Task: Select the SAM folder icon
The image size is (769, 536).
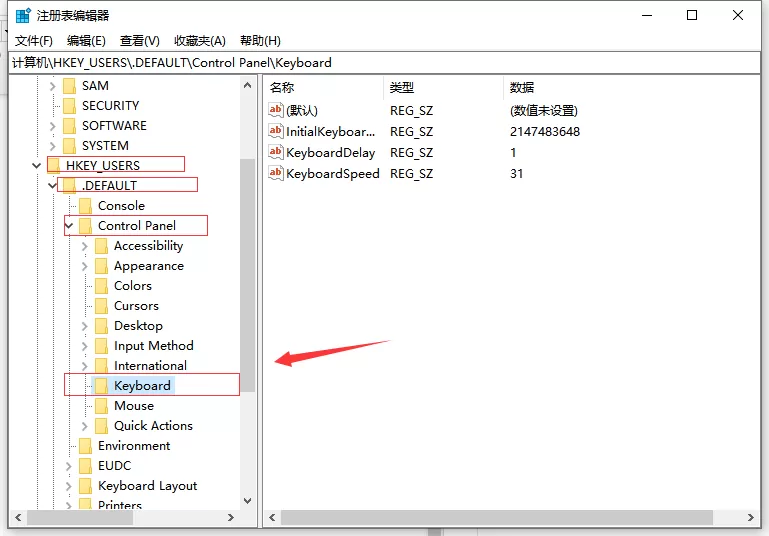Action: (x=70, y=86)
